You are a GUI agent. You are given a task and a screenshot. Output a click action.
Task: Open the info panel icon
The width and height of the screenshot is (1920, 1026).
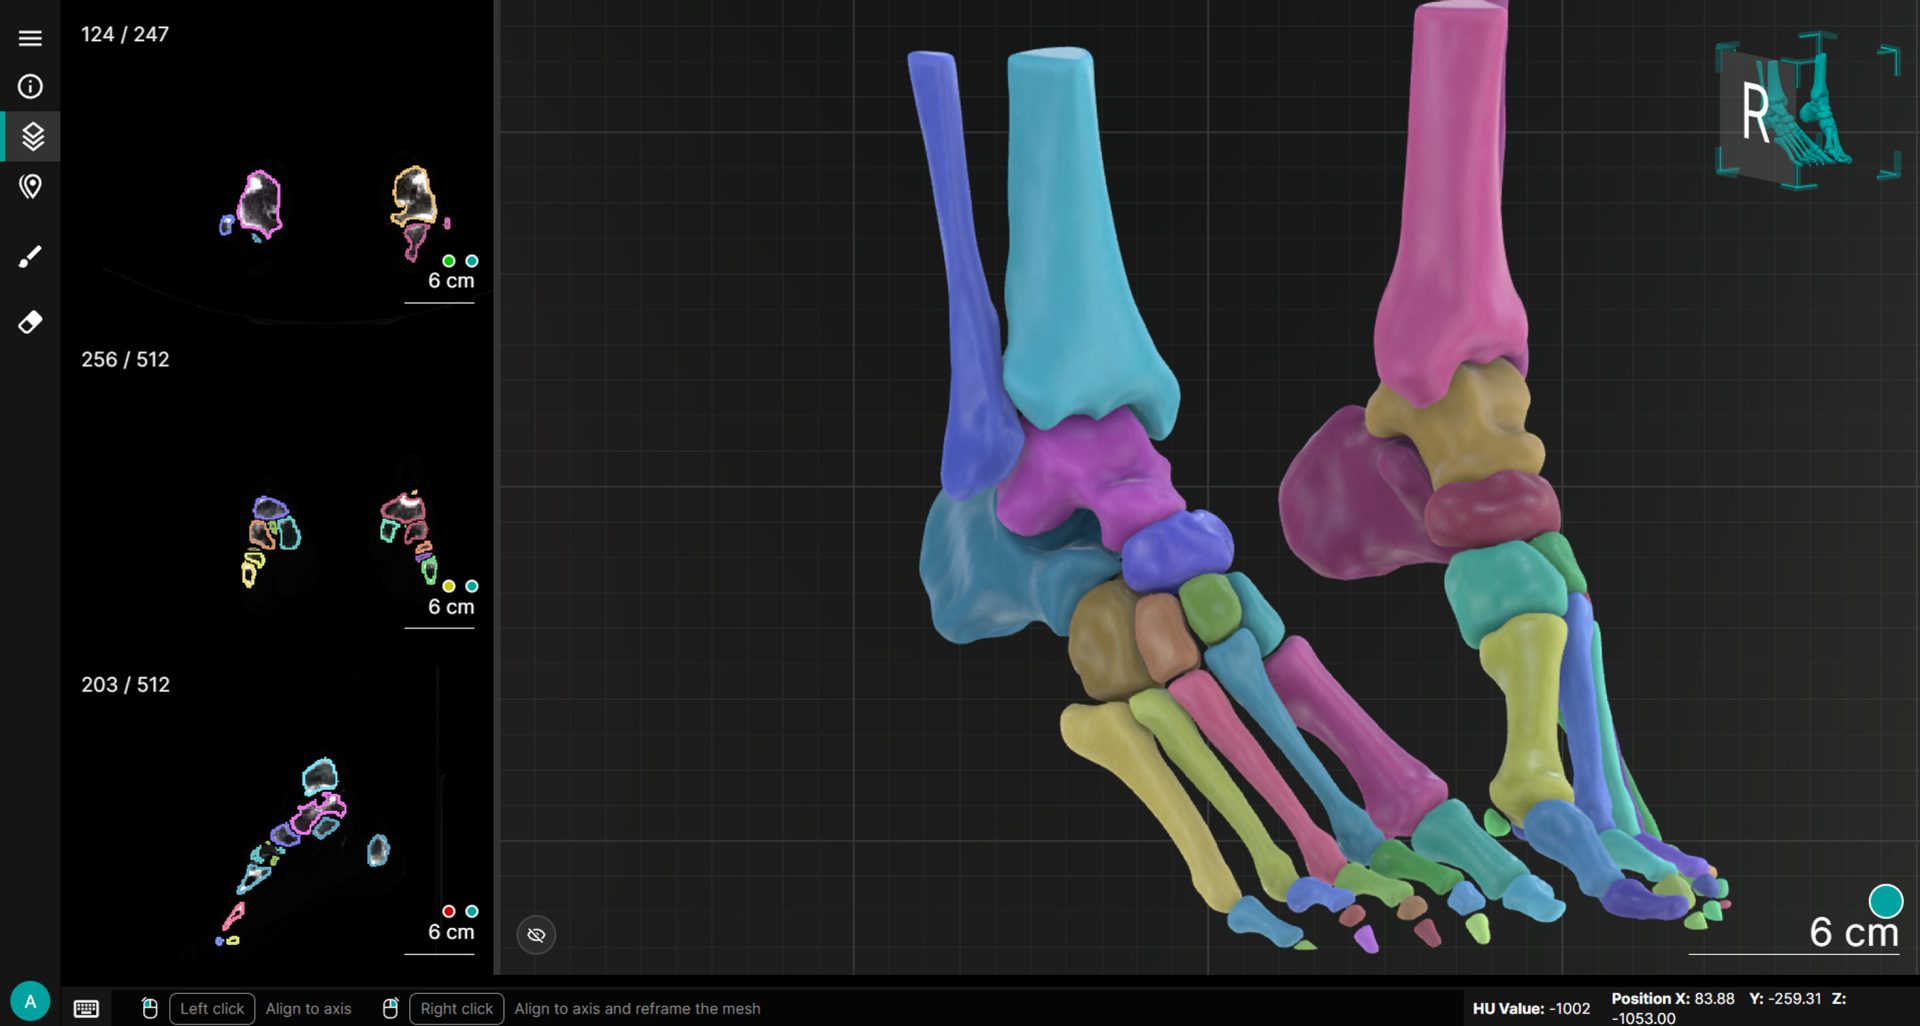point(30,87)
